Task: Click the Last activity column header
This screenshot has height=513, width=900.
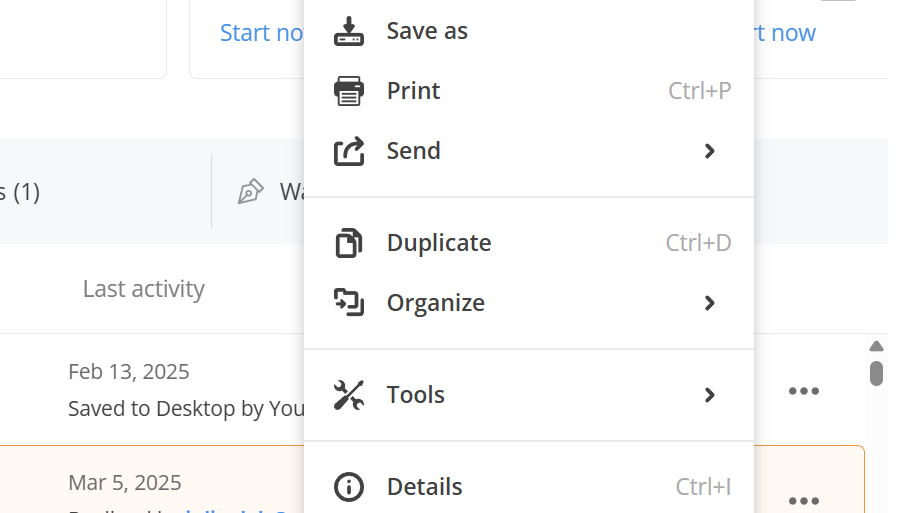Action: pyautogui.click(x=143, y=289)
